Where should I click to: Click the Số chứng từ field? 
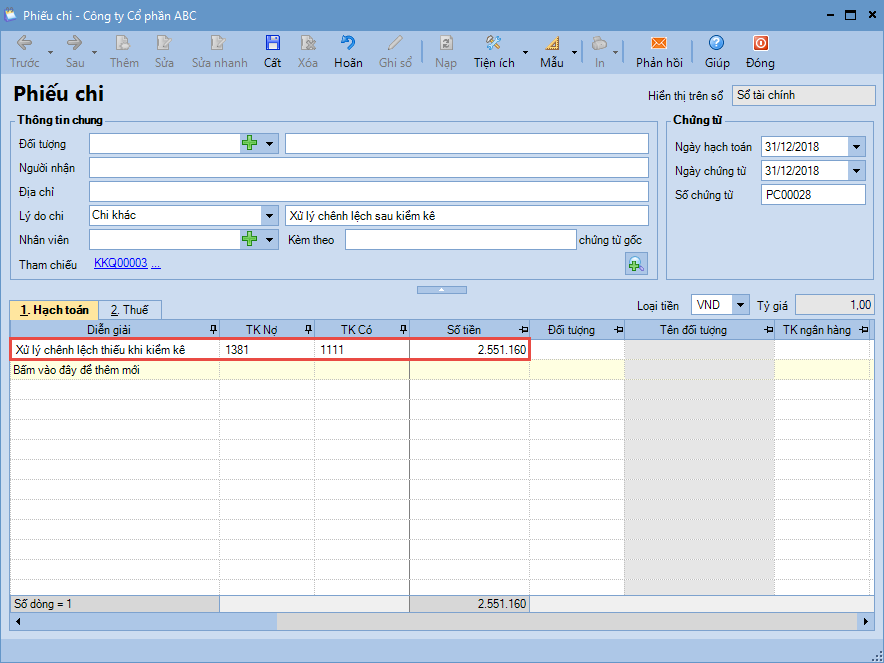pyautogui.click(x=812, y=195)
